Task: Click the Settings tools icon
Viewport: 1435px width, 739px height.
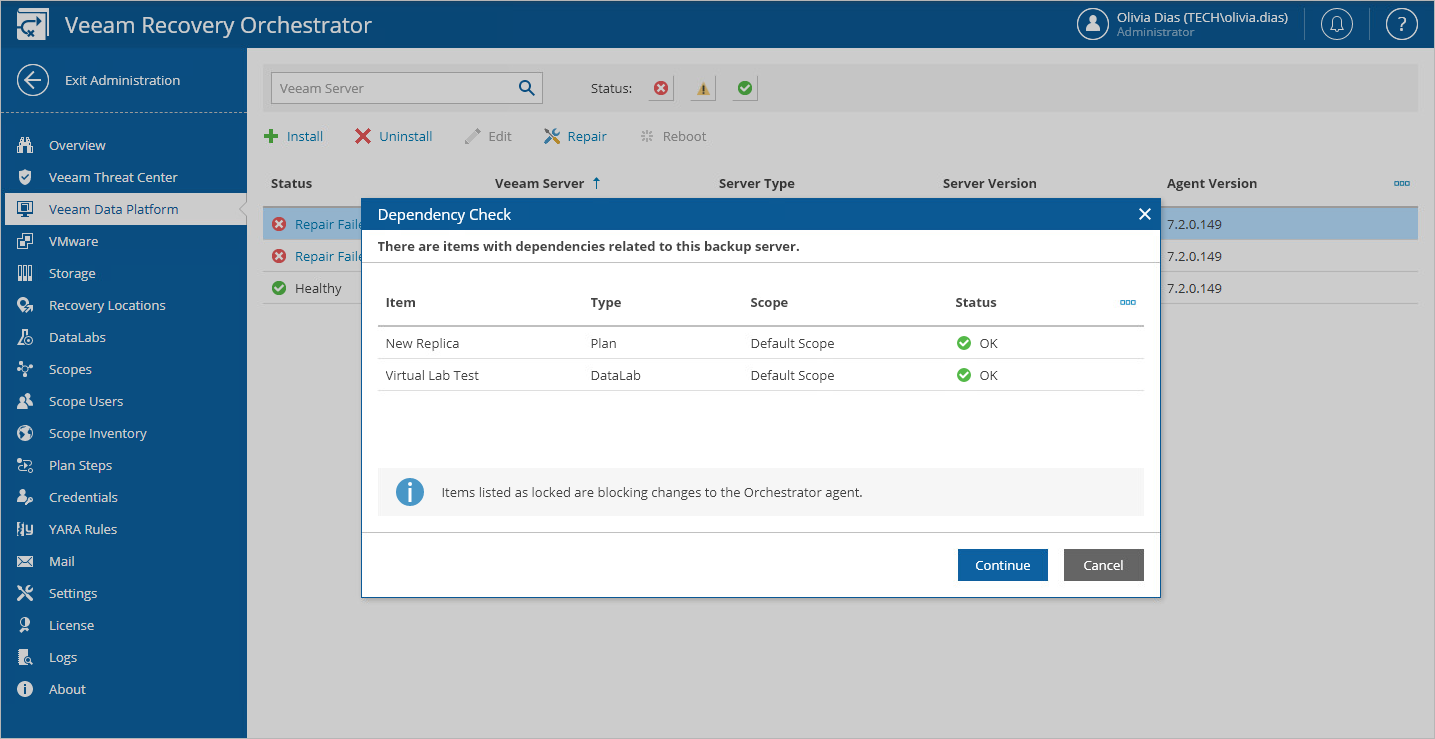Action: coord(26,593)
